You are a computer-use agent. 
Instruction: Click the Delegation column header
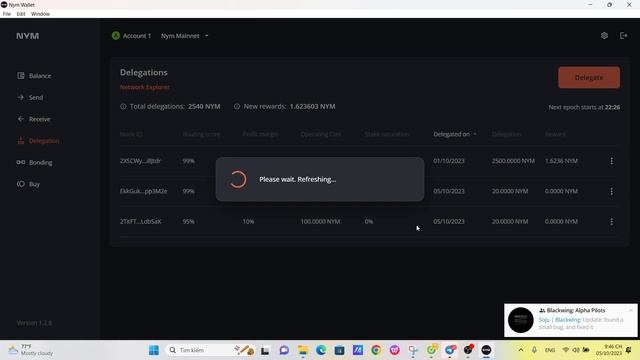[507, 134]
